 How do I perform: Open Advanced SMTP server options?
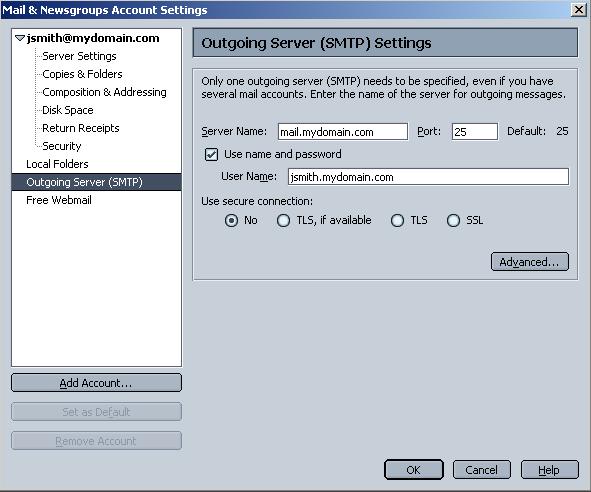coord(530,262)
